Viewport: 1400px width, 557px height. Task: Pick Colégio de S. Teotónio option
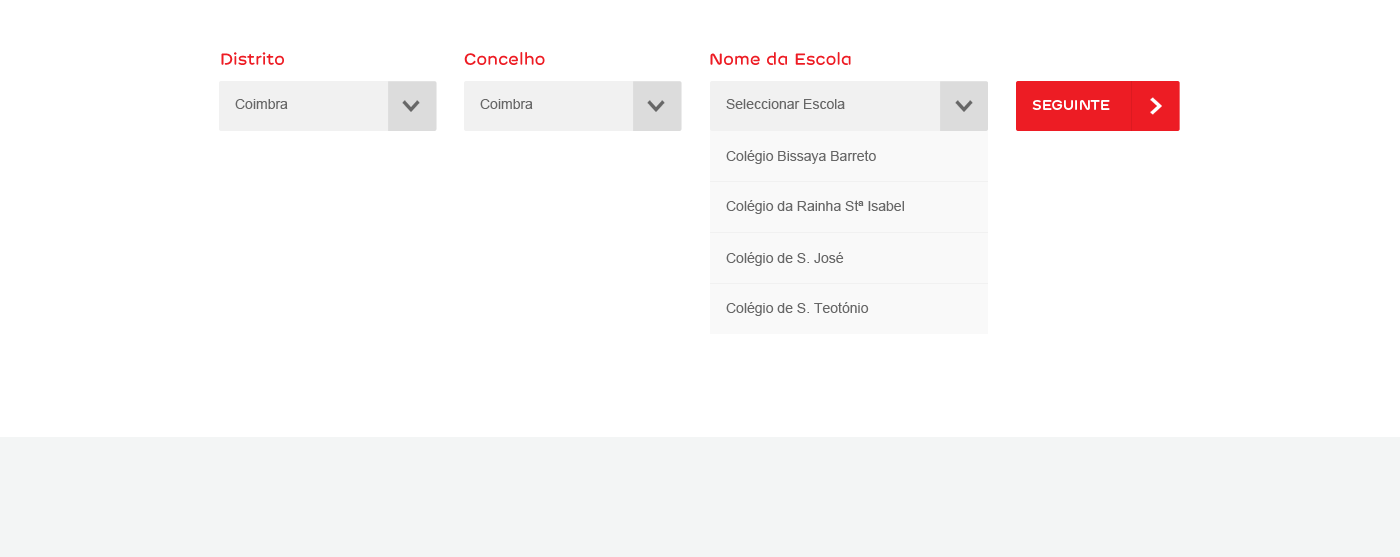(849, 309)
